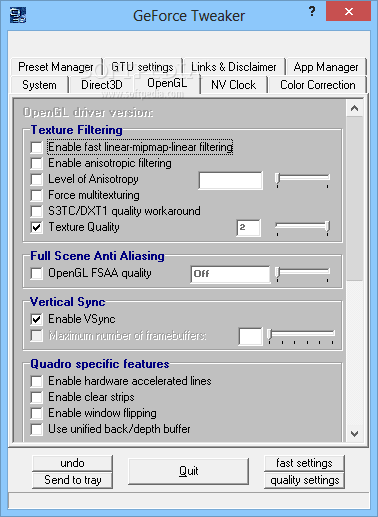Close the GeForce Tweaker window

pyautogui.click(x=348, y=12)
